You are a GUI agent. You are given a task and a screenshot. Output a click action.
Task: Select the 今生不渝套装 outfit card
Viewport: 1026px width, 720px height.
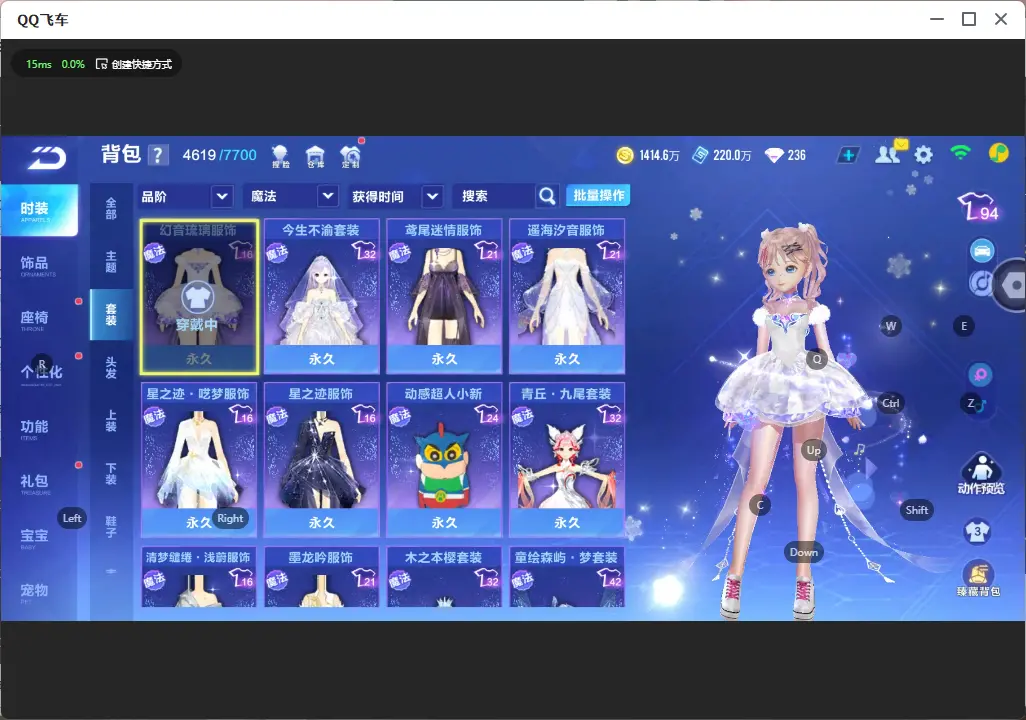321,296
